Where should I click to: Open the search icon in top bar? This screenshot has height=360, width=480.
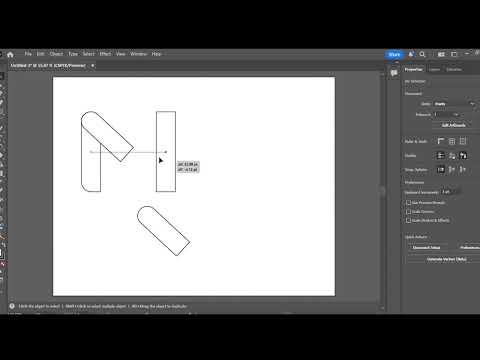[422, 54]
